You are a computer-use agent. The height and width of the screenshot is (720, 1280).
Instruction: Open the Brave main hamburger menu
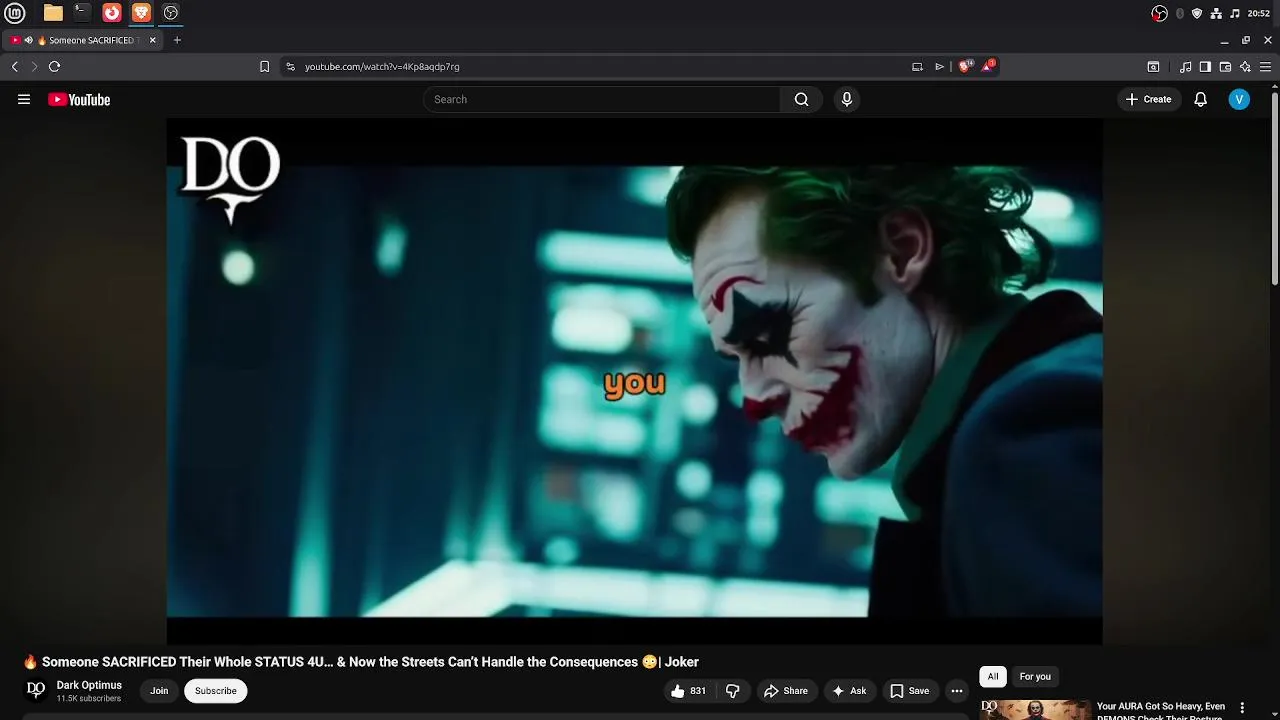1265,66
